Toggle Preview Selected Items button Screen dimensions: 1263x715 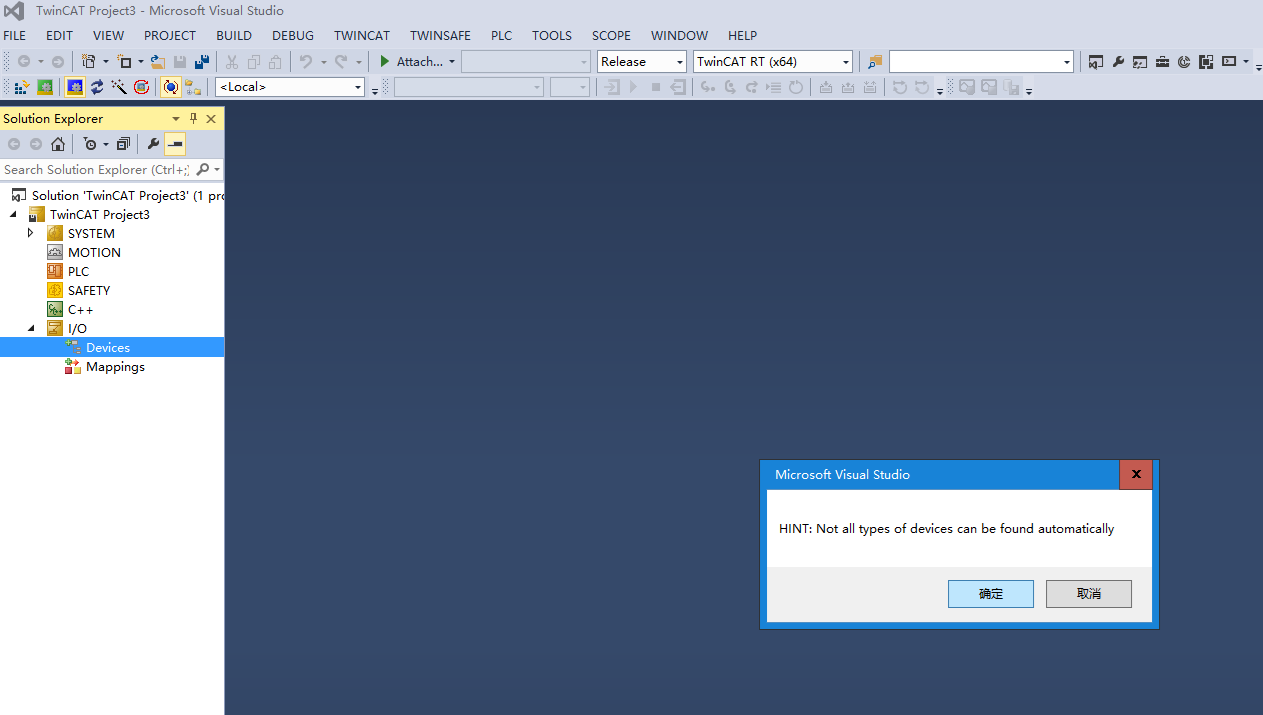coord(175,144)
